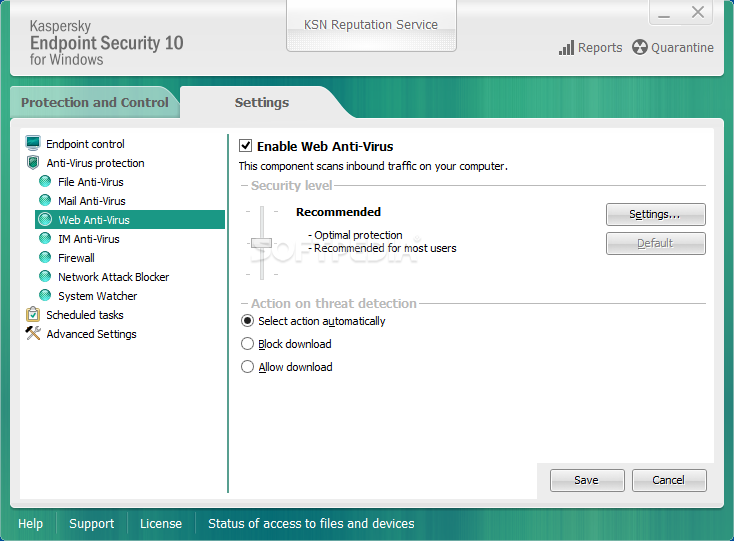
Task: Open Advanced Settings section
Action: tap(91, 334)
